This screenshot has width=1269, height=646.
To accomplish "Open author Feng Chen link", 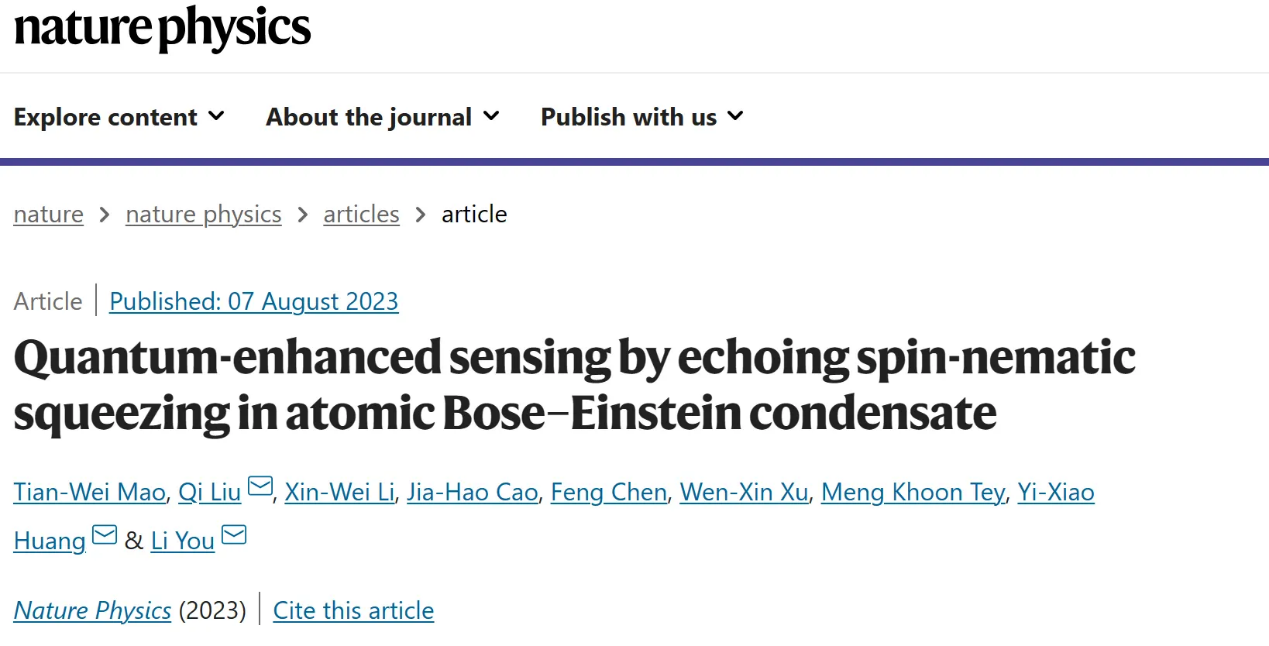I will 608,492.
